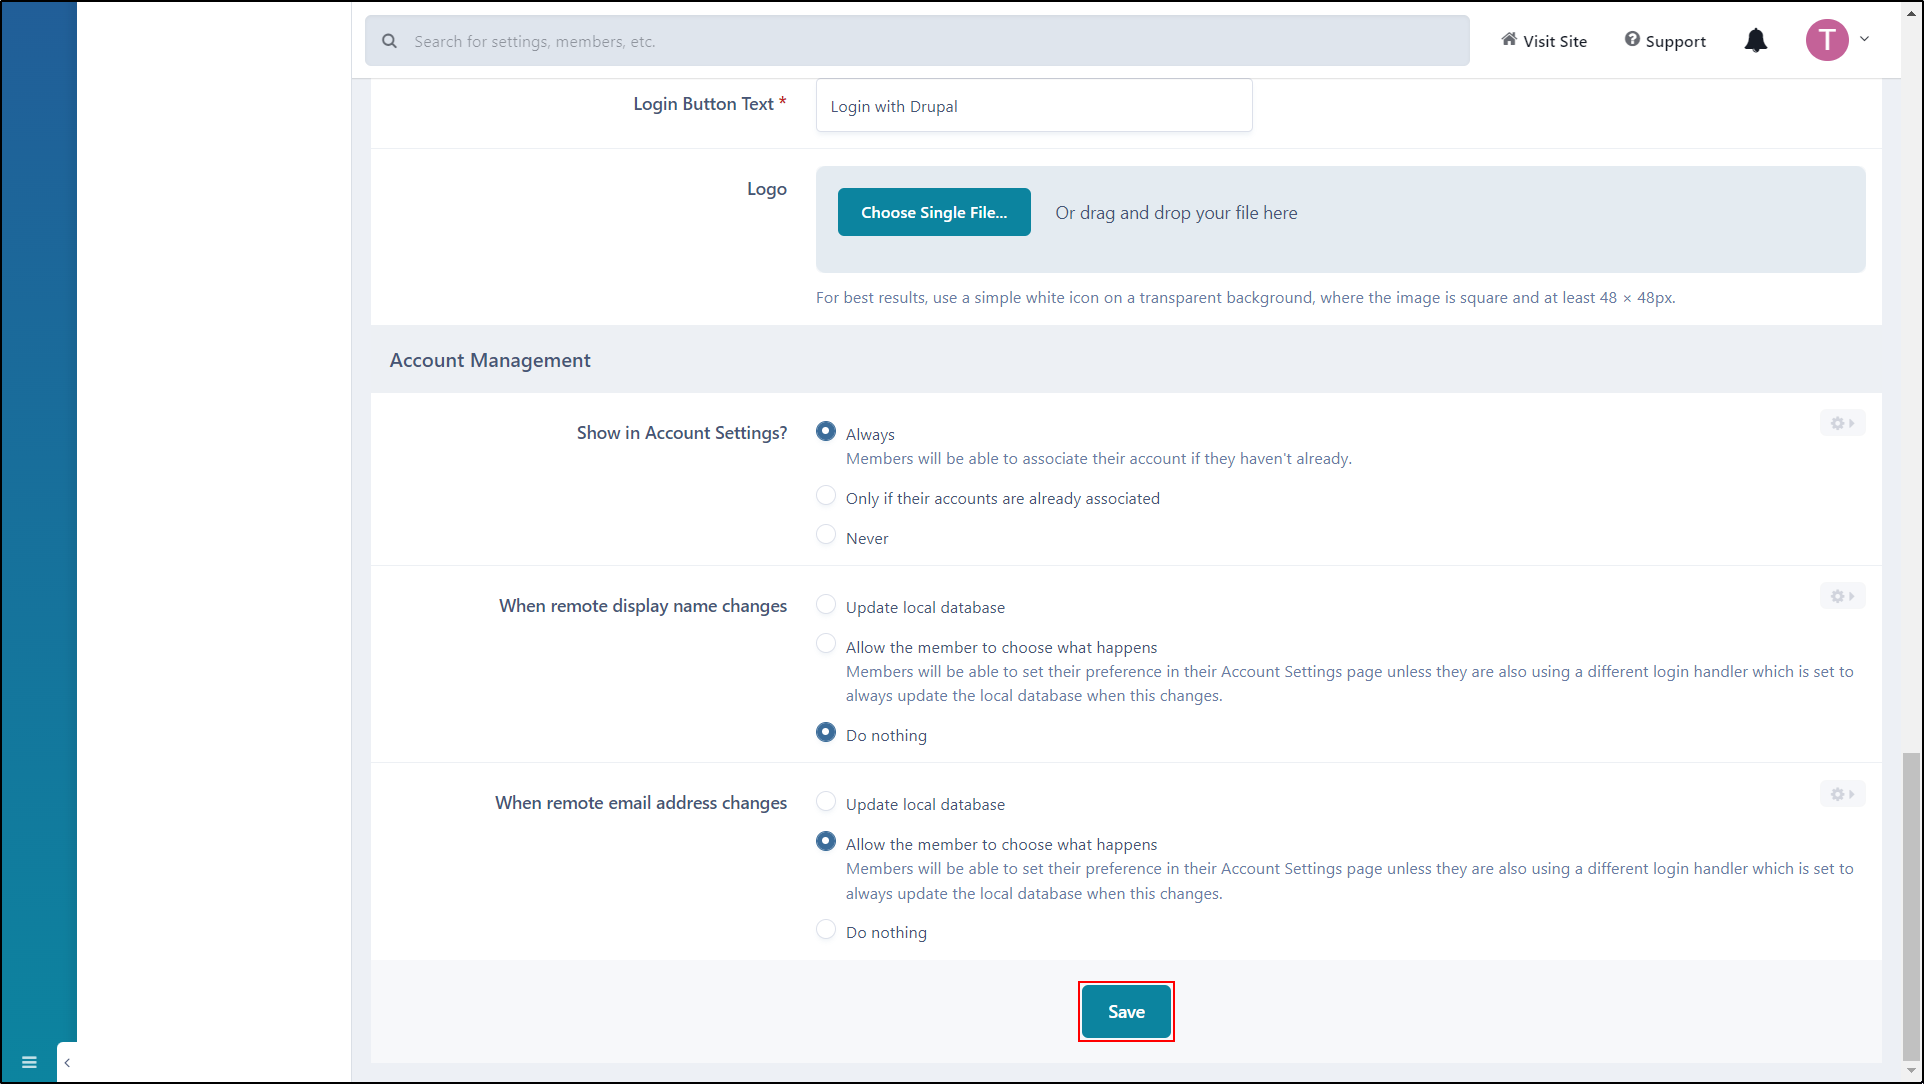Image resolution: width=1924 pixels, height=1084 pixels.
Task: Click the page vertical scrollbar
Action: (1911, 905)
